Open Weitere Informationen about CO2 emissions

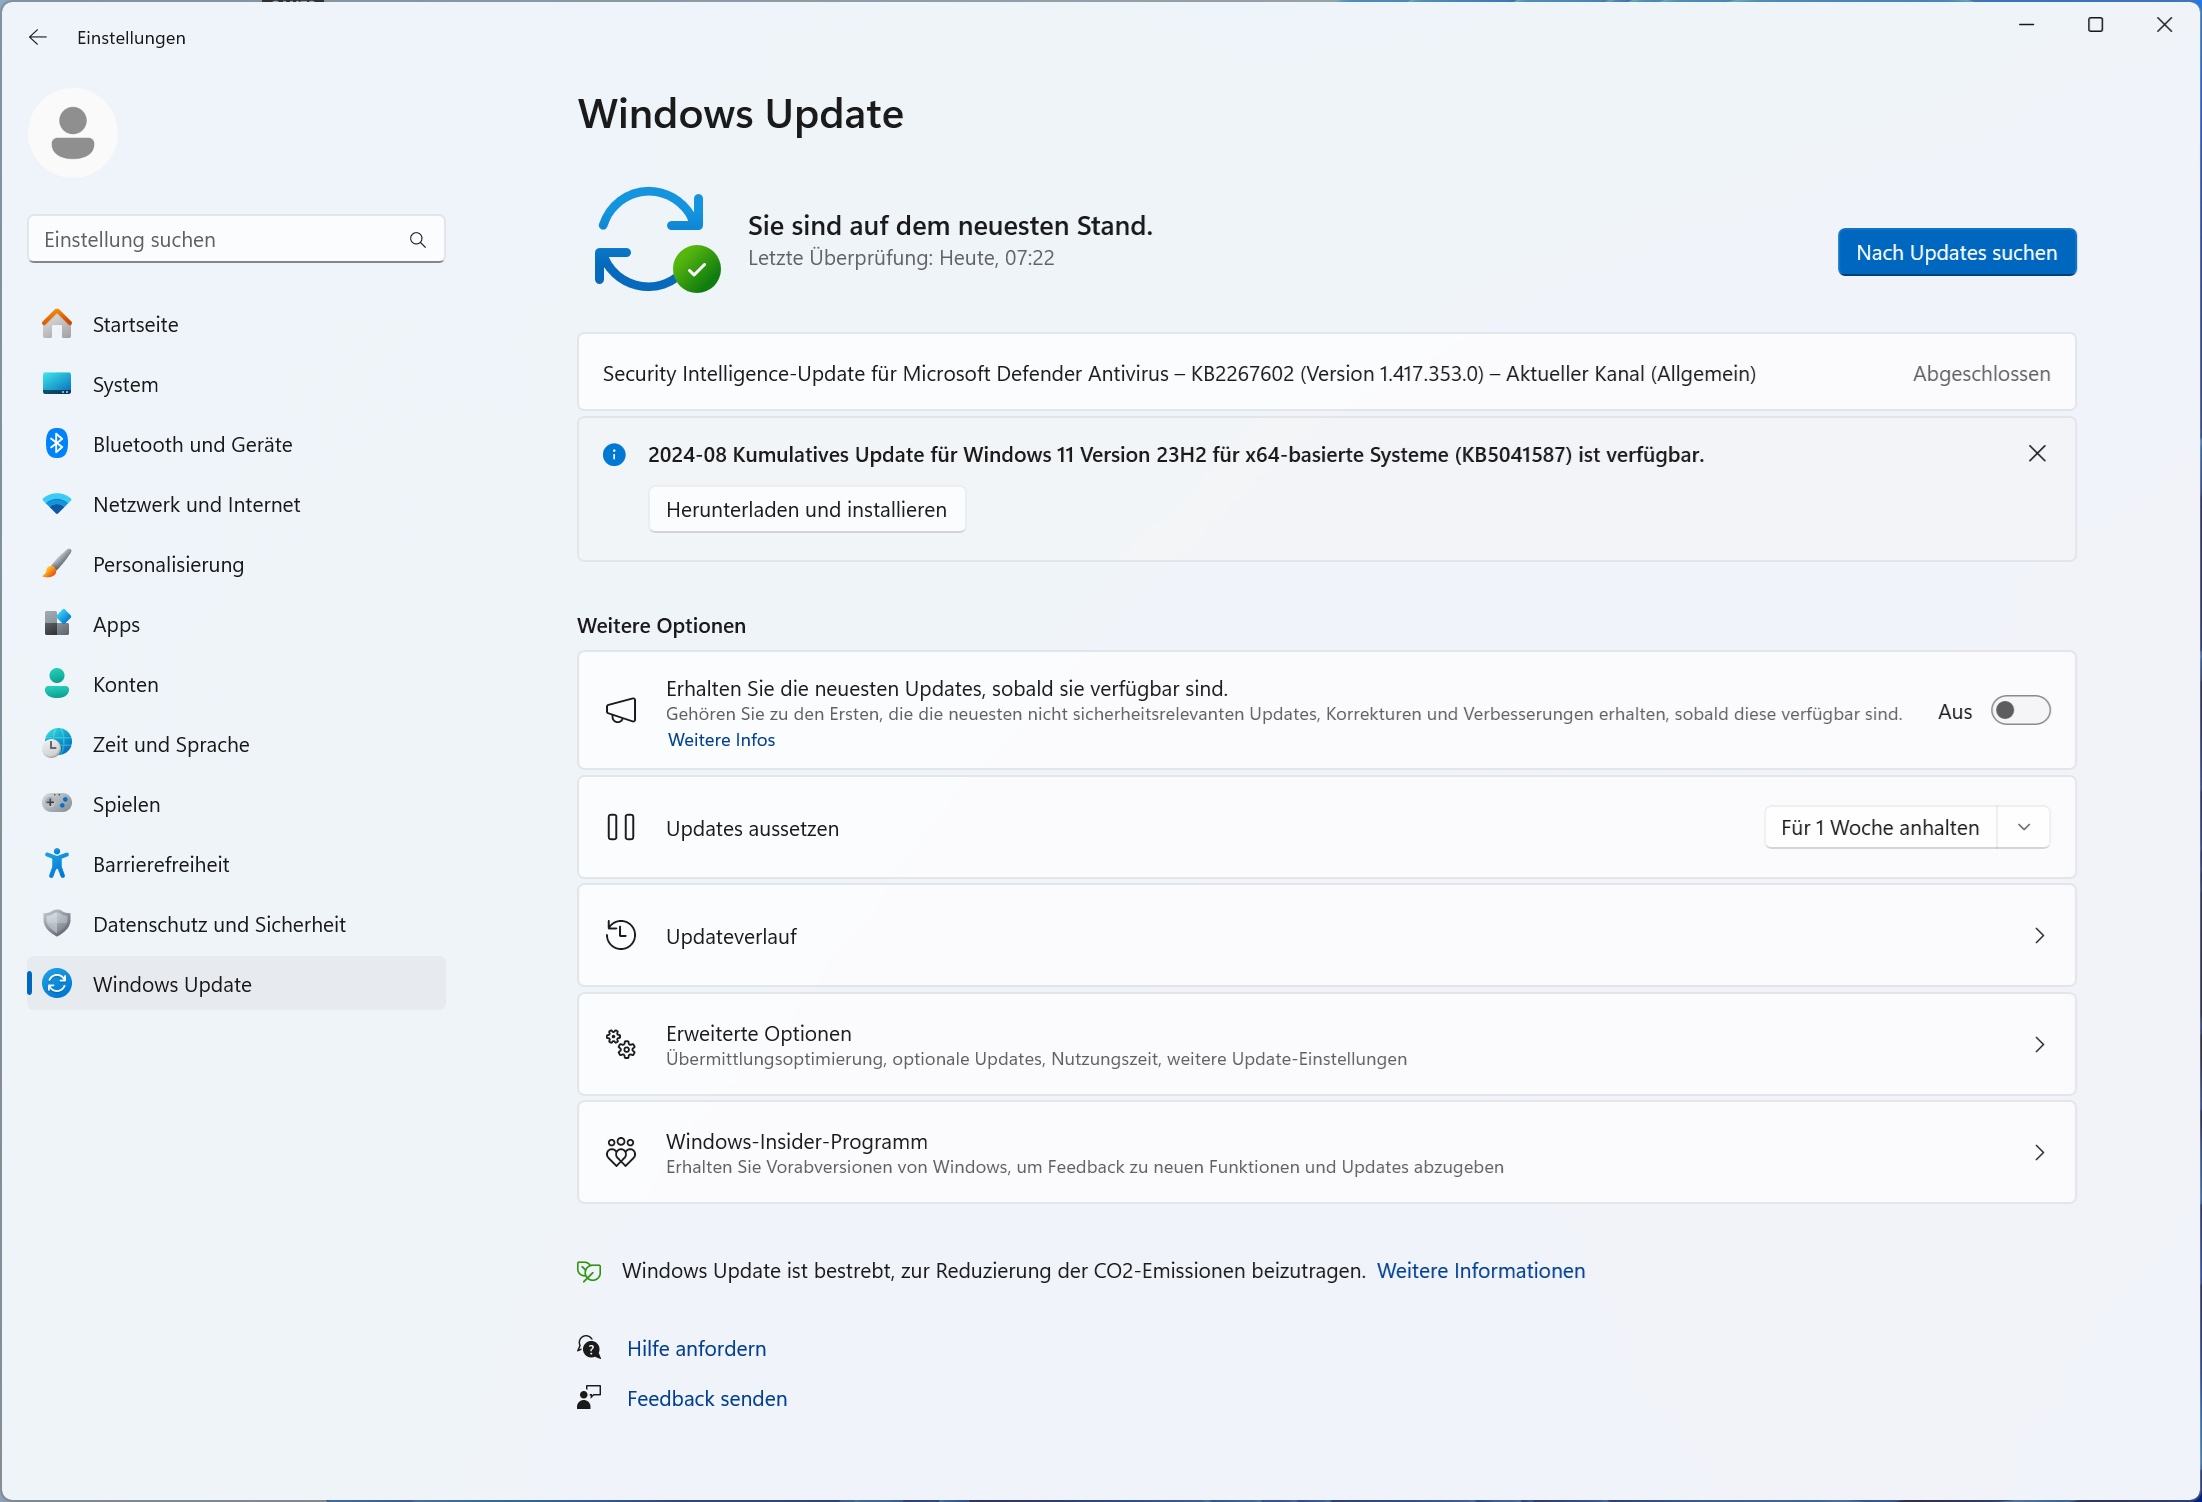pos(1481,1271)
